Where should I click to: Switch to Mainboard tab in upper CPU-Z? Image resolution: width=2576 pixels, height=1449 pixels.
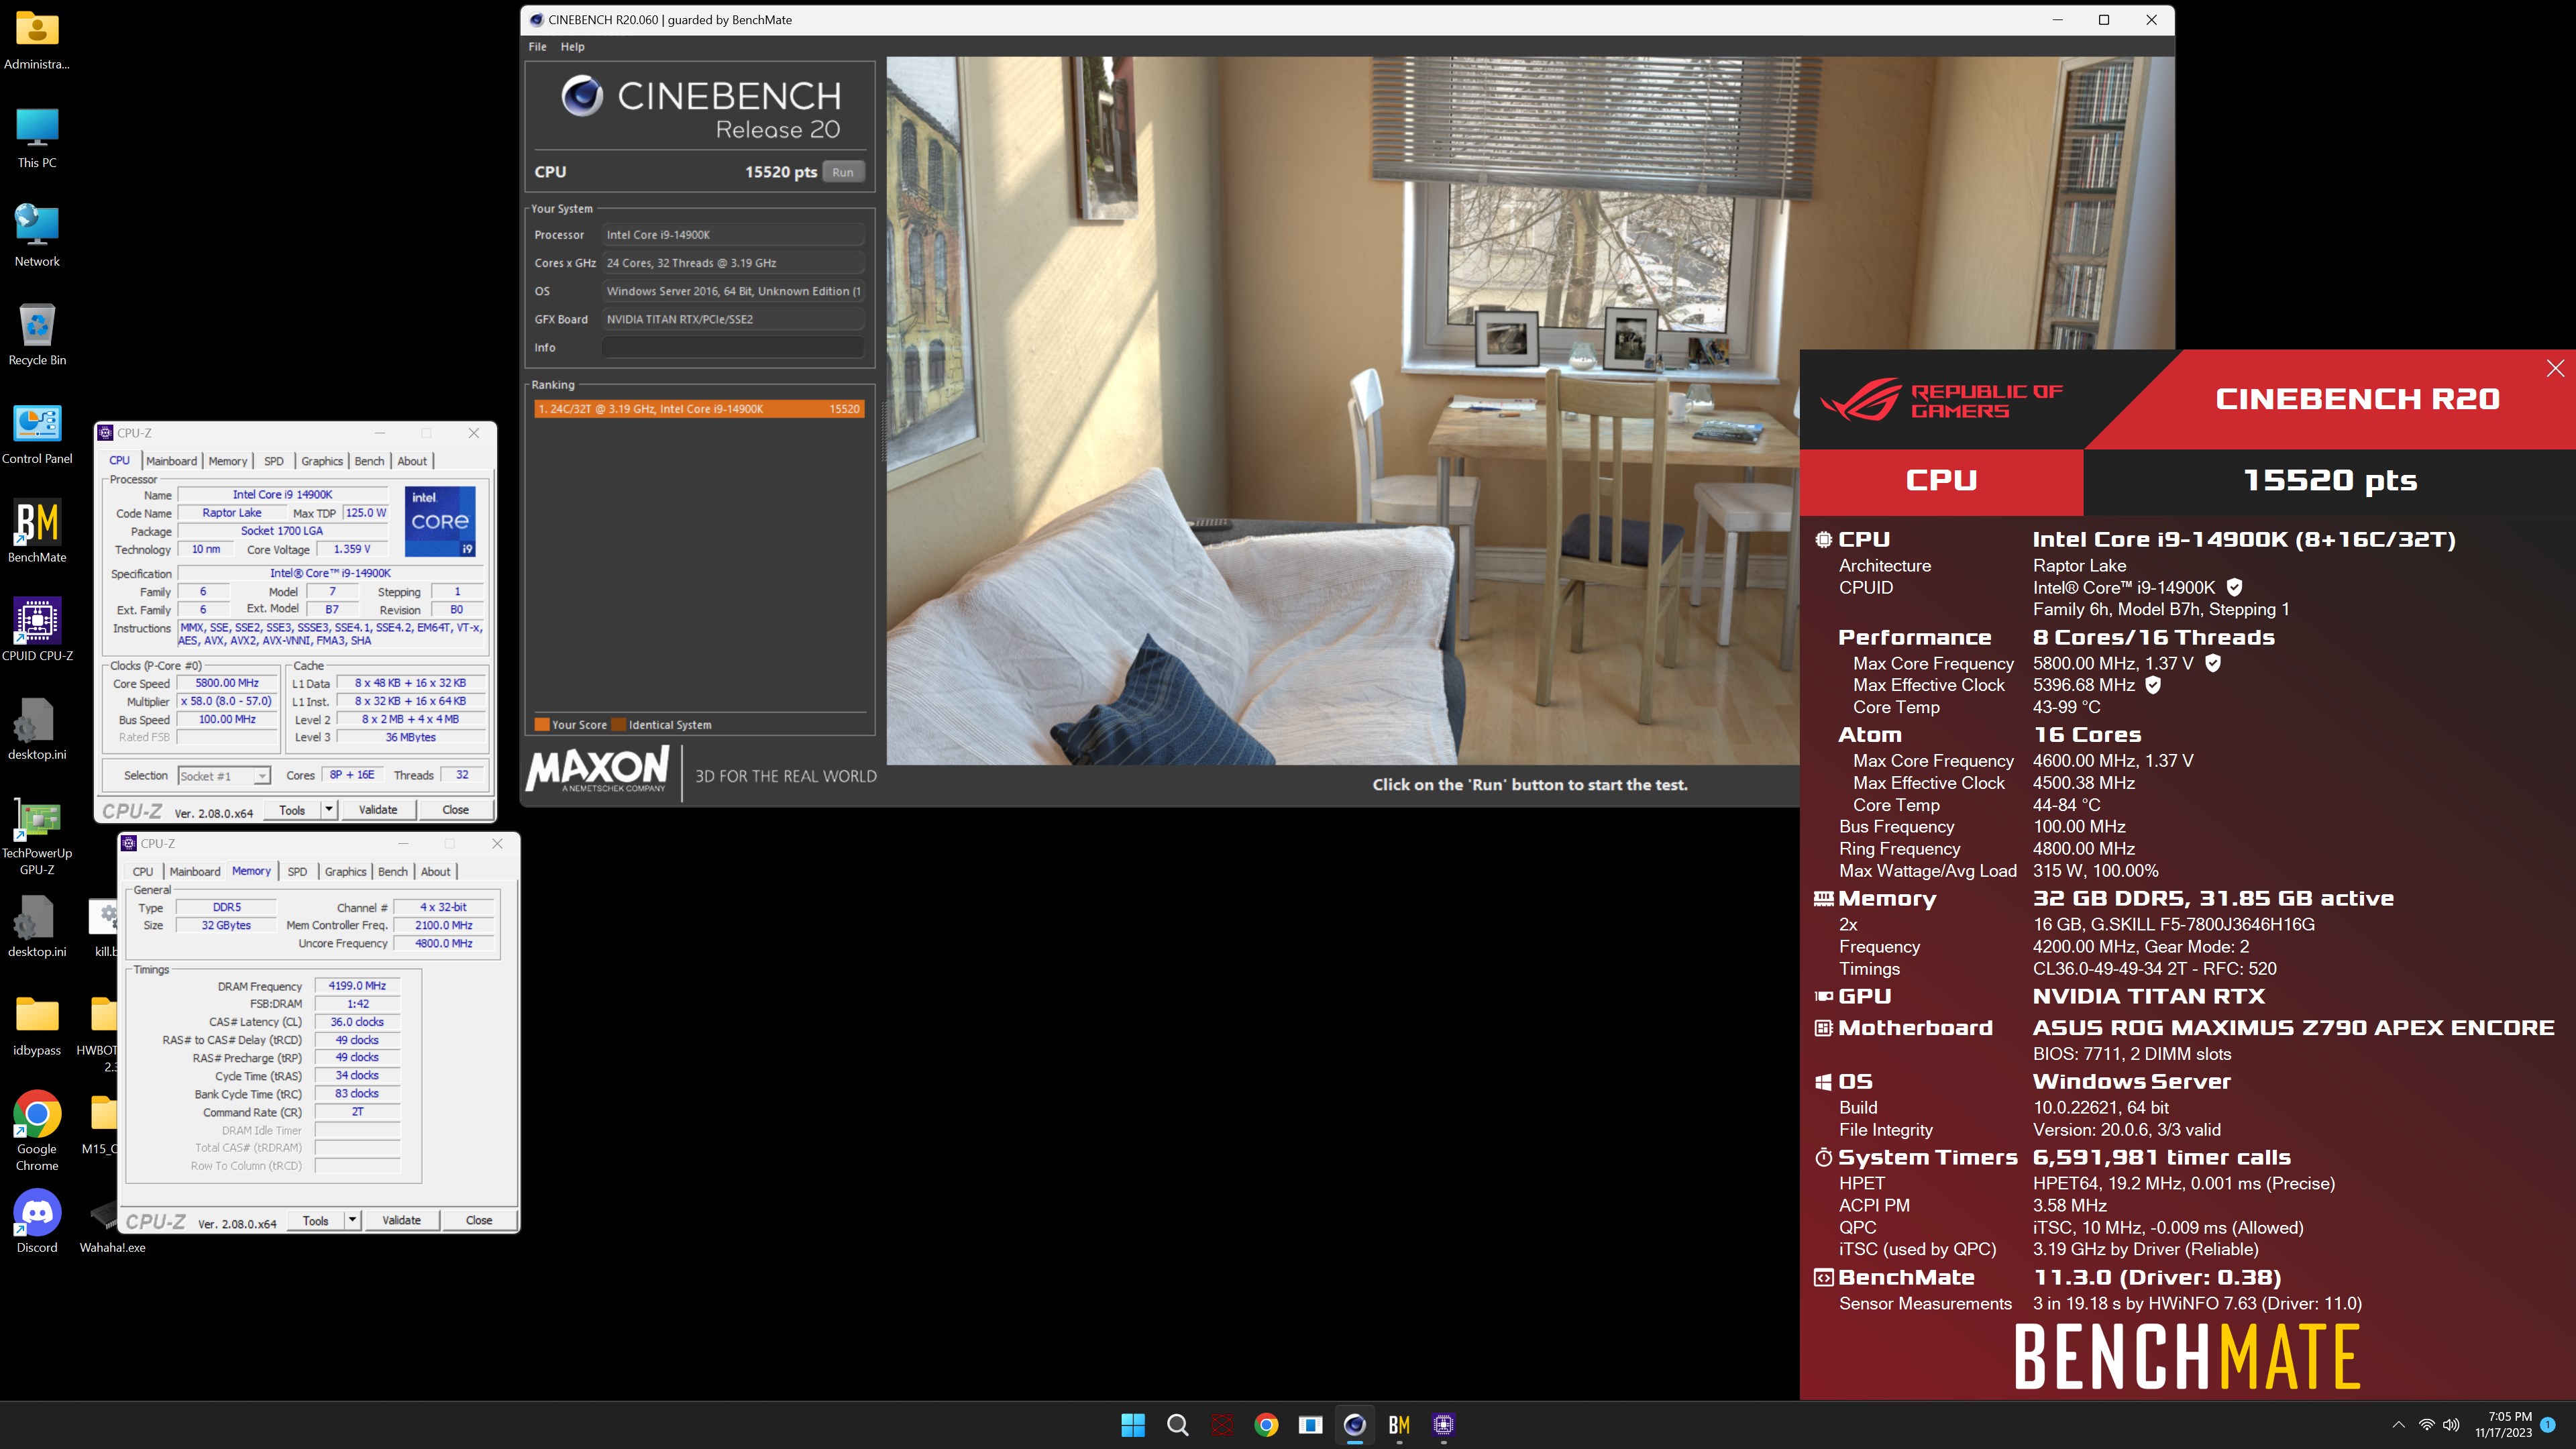tap(171, 461)
